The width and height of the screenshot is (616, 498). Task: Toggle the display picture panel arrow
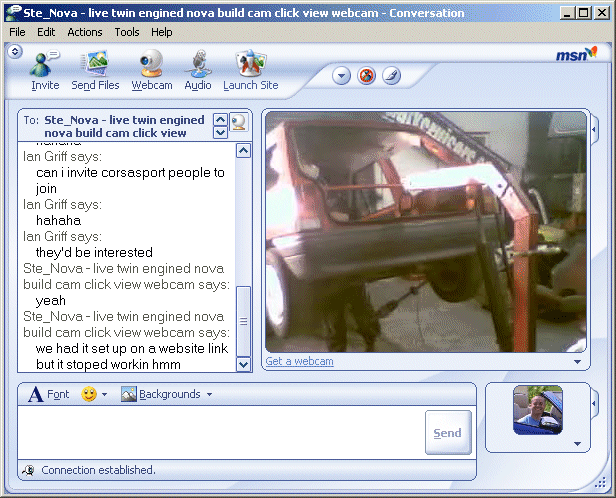point(594,403)
